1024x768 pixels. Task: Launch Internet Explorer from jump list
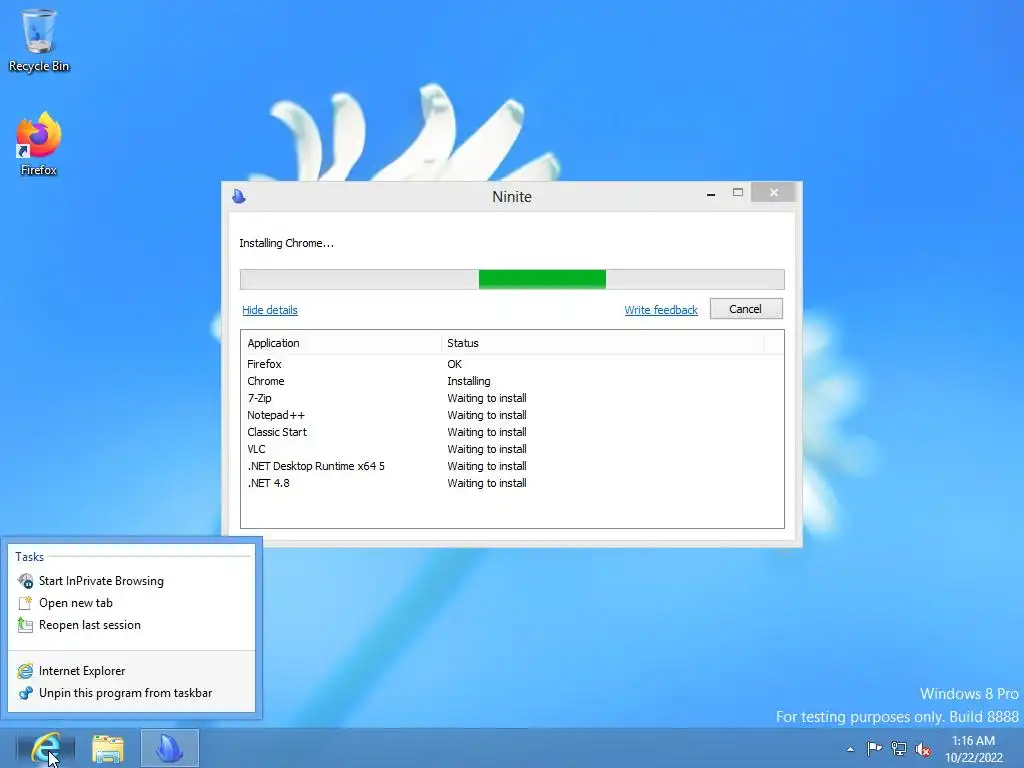(x=131, y=671)
